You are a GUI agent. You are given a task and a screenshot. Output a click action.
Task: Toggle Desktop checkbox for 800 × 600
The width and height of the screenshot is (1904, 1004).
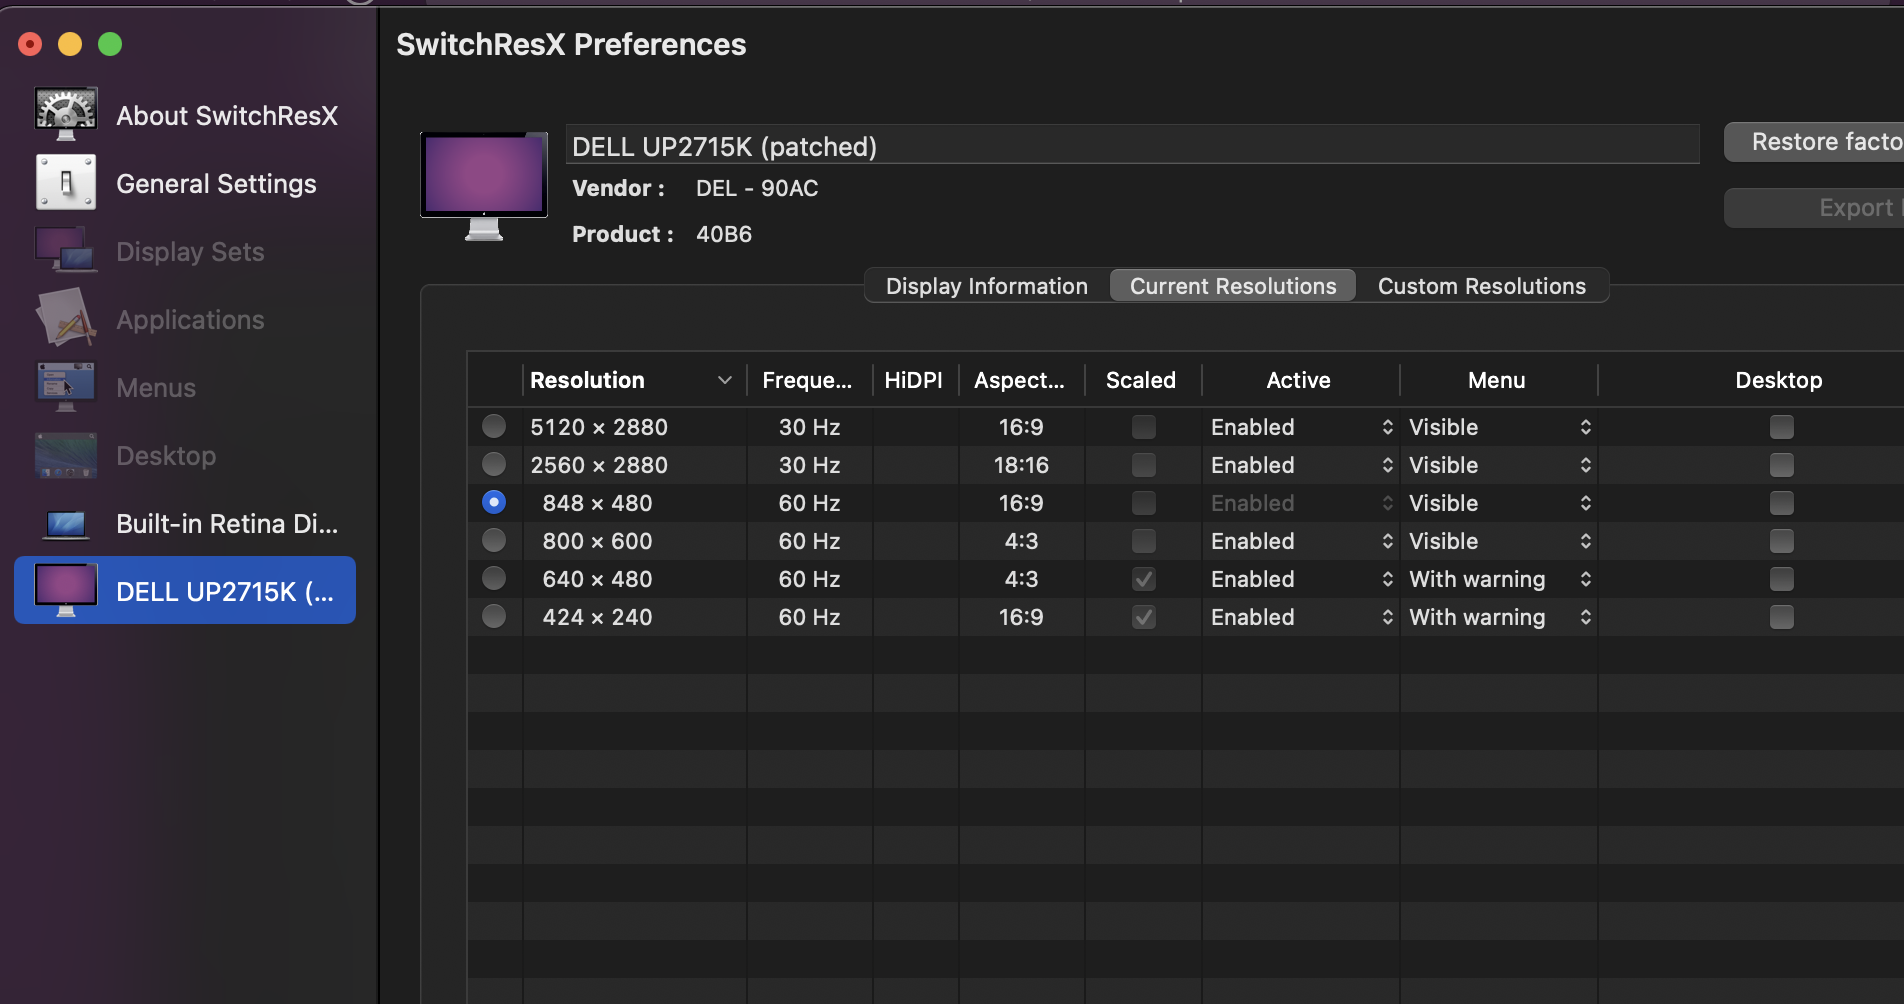point(1782,541)
